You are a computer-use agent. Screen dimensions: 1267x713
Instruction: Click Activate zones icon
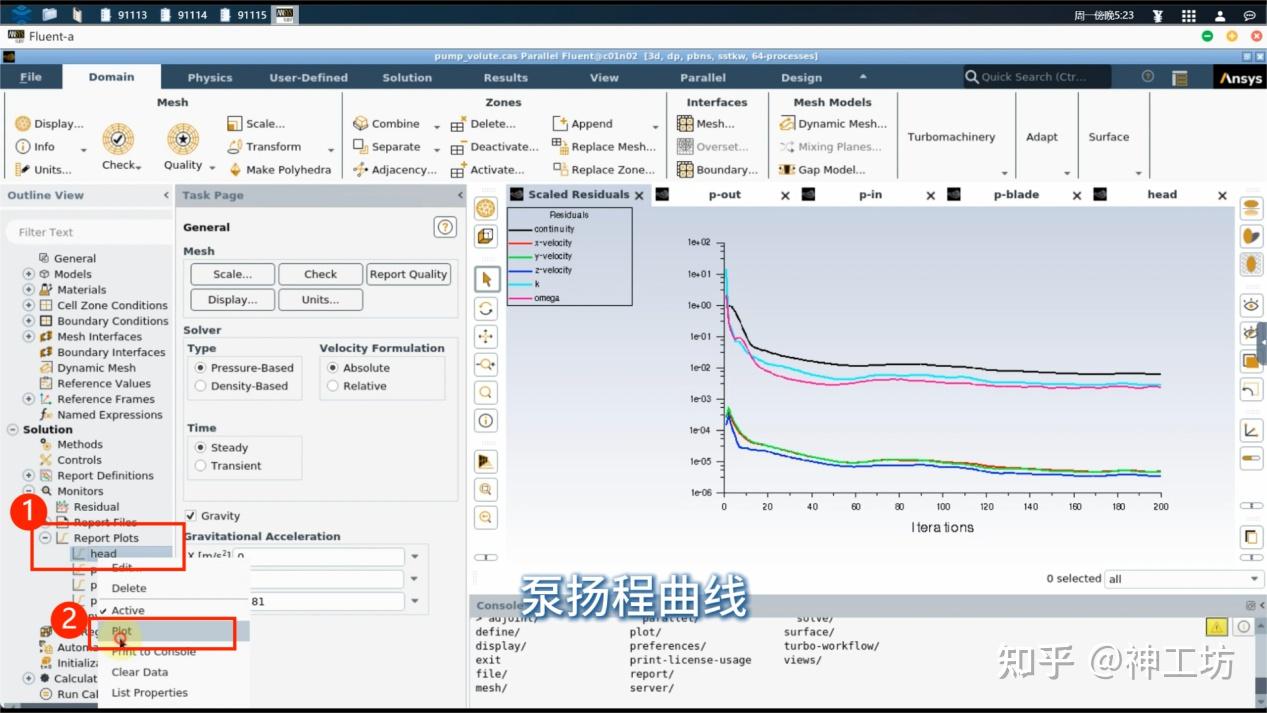pos(458,170)
